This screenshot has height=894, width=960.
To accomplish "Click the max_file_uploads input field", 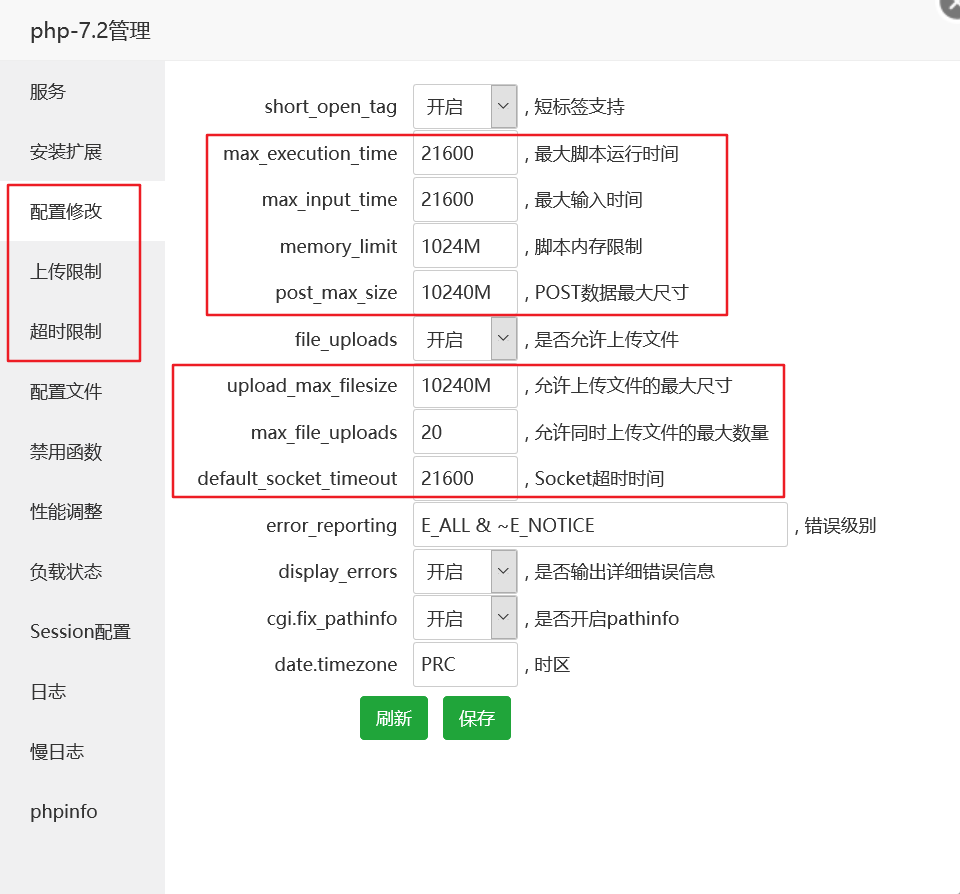I will coord(465,432).
